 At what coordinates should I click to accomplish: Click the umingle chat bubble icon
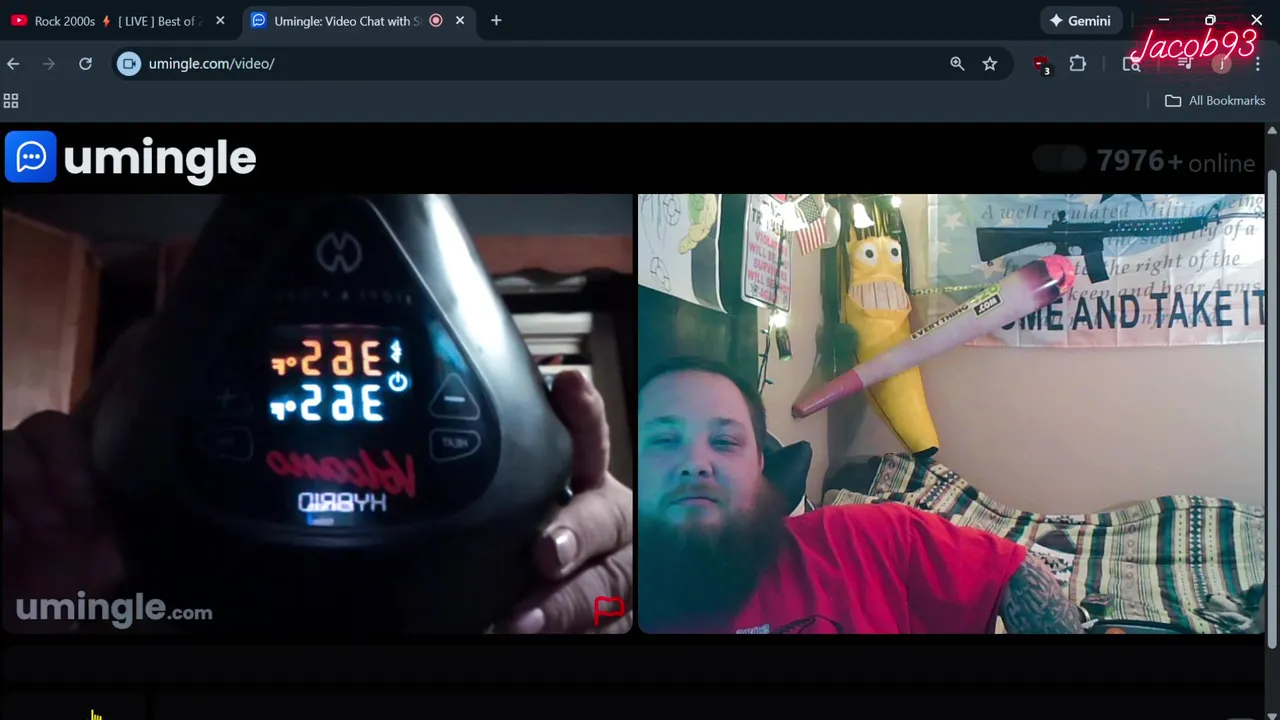tap(30, 157)
